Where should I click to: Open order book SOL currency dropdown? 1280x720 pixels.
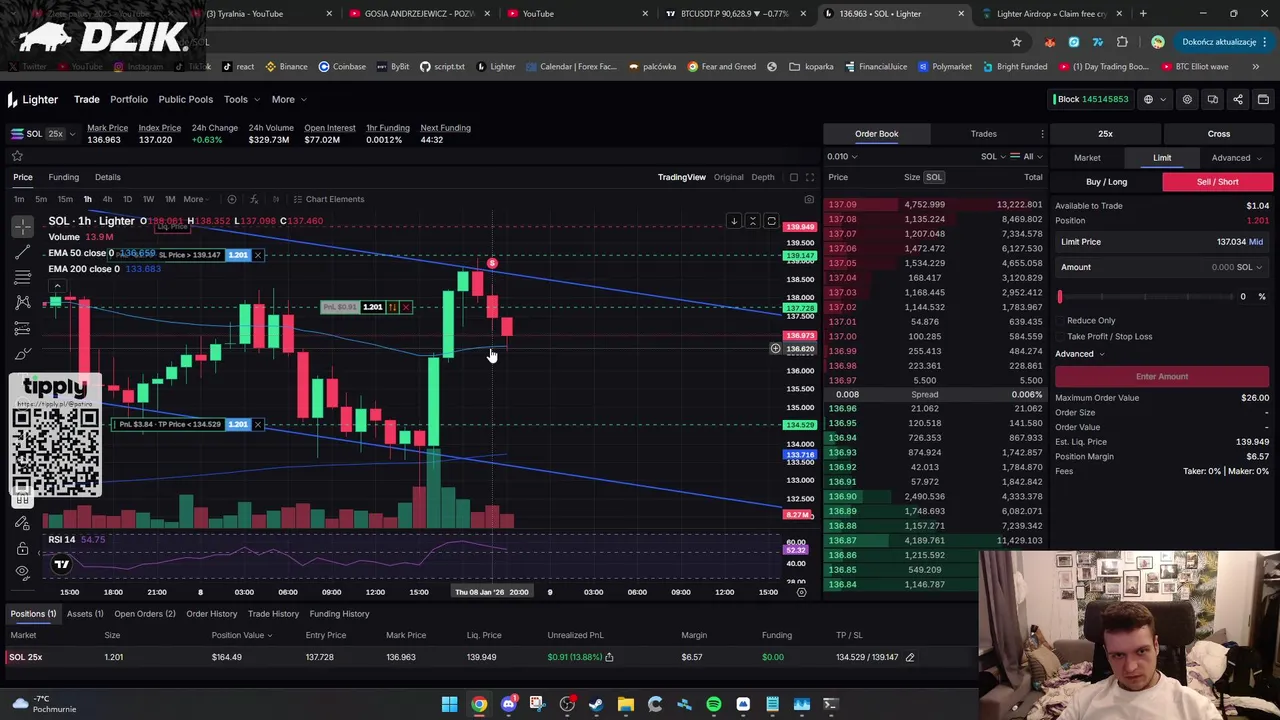point(993,156)
